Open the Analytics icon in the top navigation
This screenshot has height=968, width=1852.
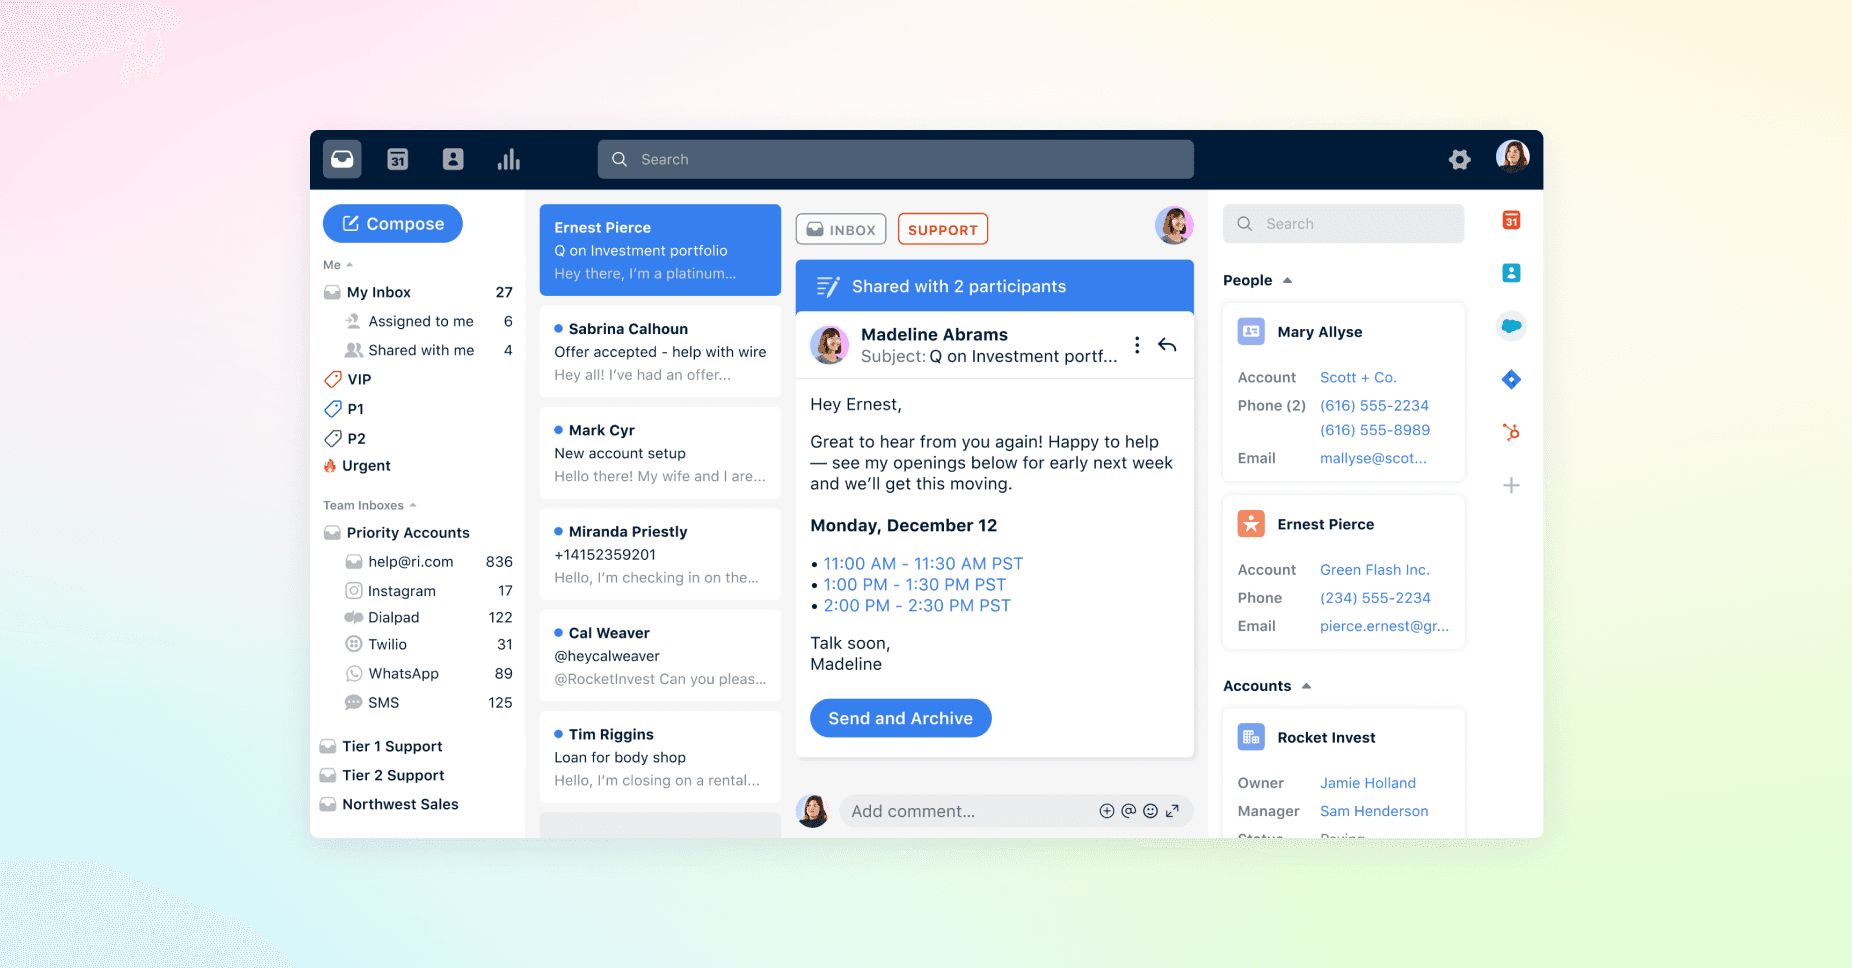[x=509, y=159]
